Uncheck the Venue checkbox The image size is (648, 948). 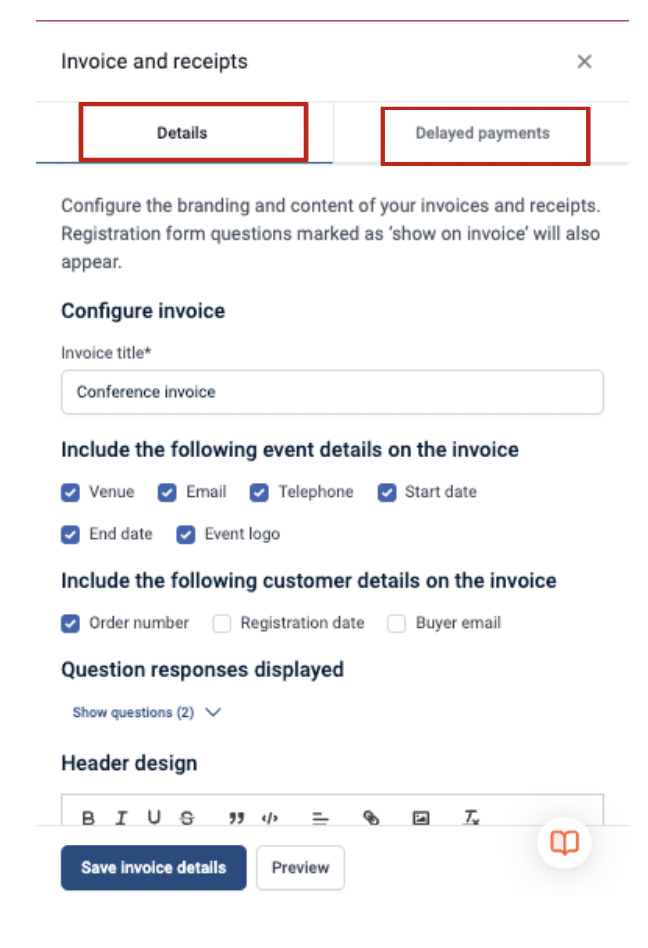click(x=70, y=492)
